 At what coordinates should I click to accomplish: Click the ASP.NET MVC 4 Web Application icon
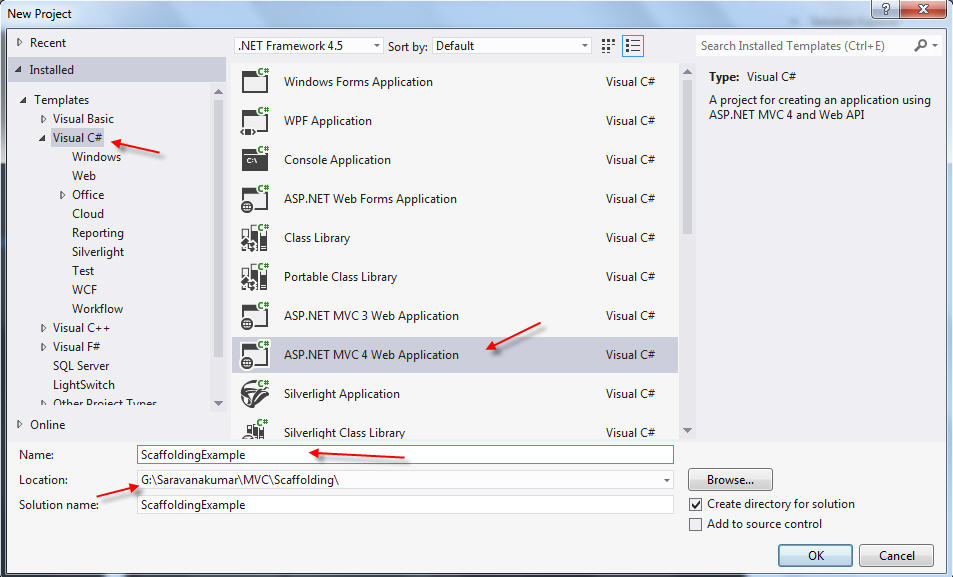pyautogui.click(x=255, y=354)
